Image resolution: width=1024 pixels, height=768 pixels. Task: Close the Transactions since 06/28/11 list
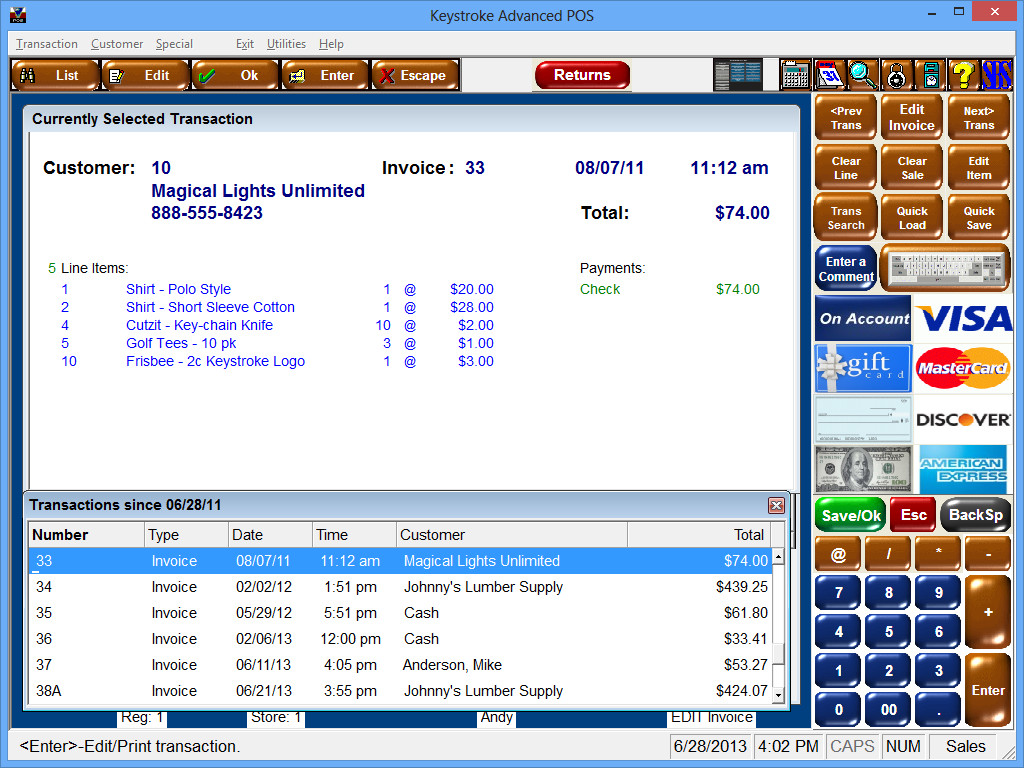(776, 505)
